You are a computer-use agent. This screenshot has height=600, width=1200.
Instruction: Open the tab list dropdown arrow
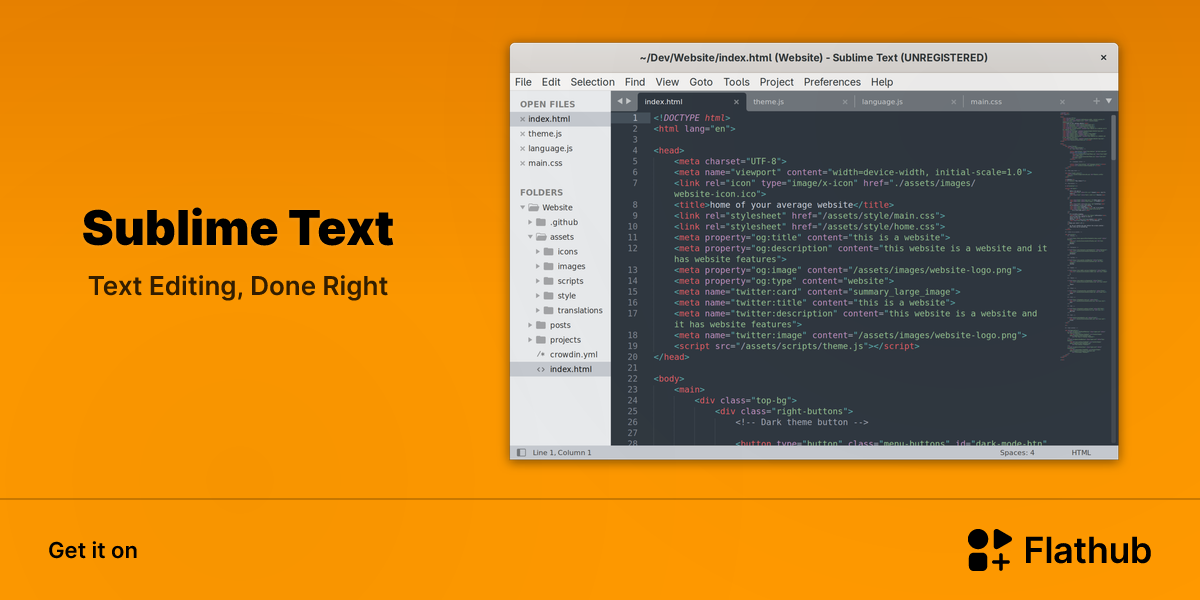click(x=1108, y=101)
